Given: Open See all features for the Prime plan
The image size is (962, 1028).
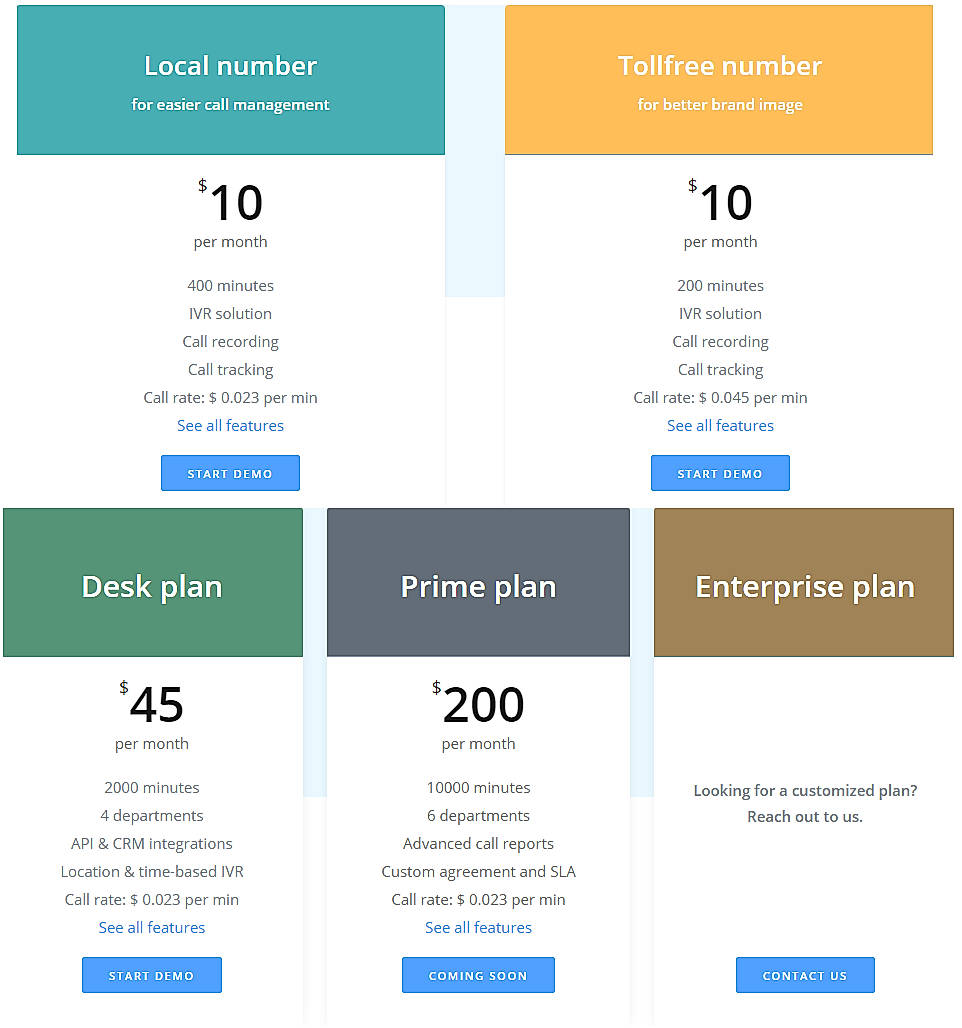Looking at the screenshot, I should pyautogui.click(x=478, y=927).
